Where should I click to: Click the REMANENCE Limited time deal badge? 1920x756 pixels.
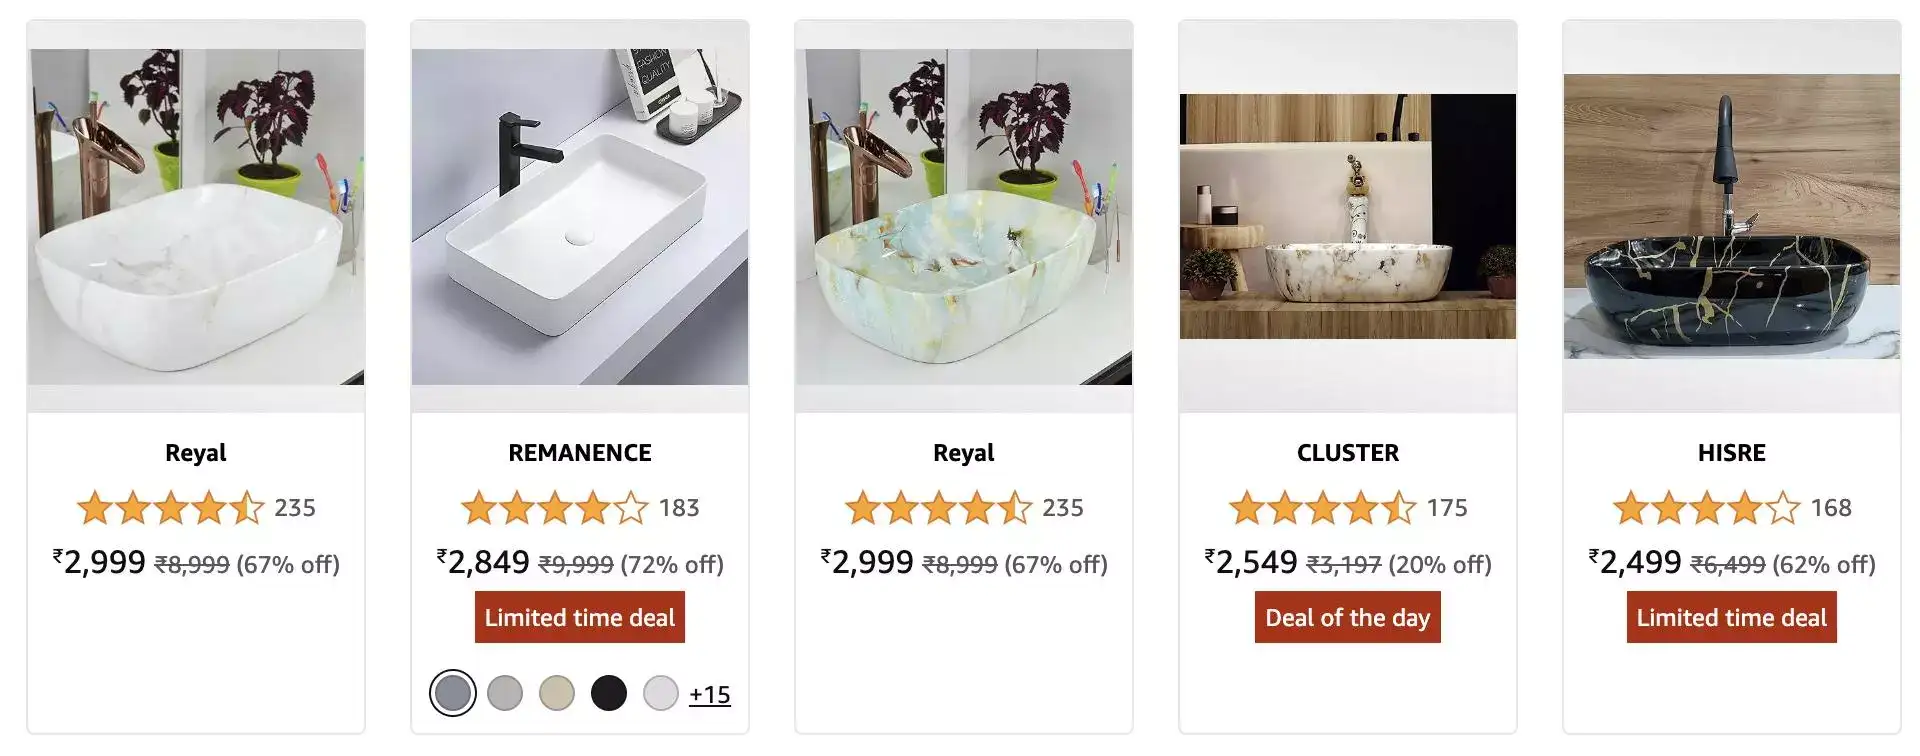pos(580,617)
